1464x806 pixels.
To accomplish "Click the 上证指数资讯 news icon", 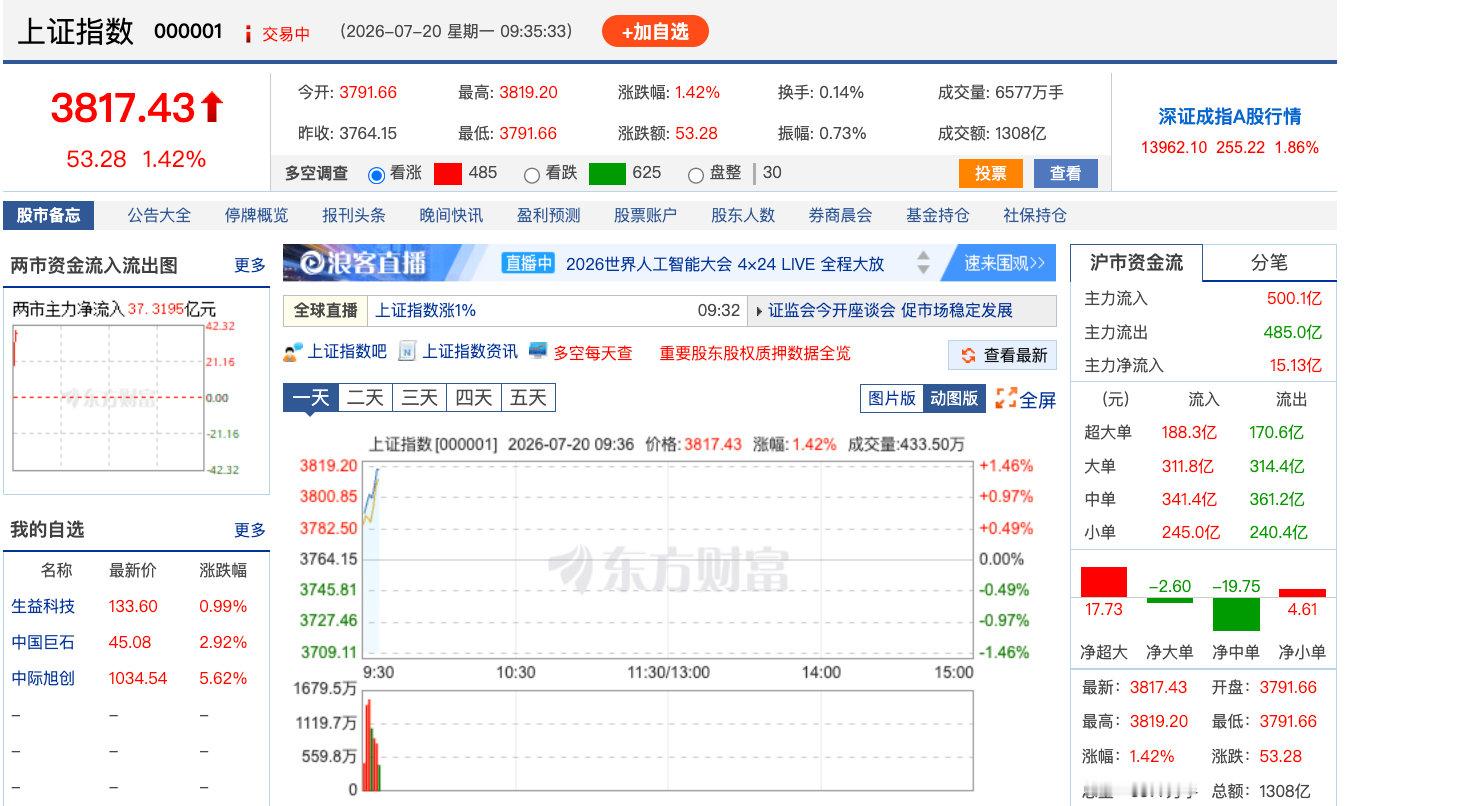I will point(407,351).
